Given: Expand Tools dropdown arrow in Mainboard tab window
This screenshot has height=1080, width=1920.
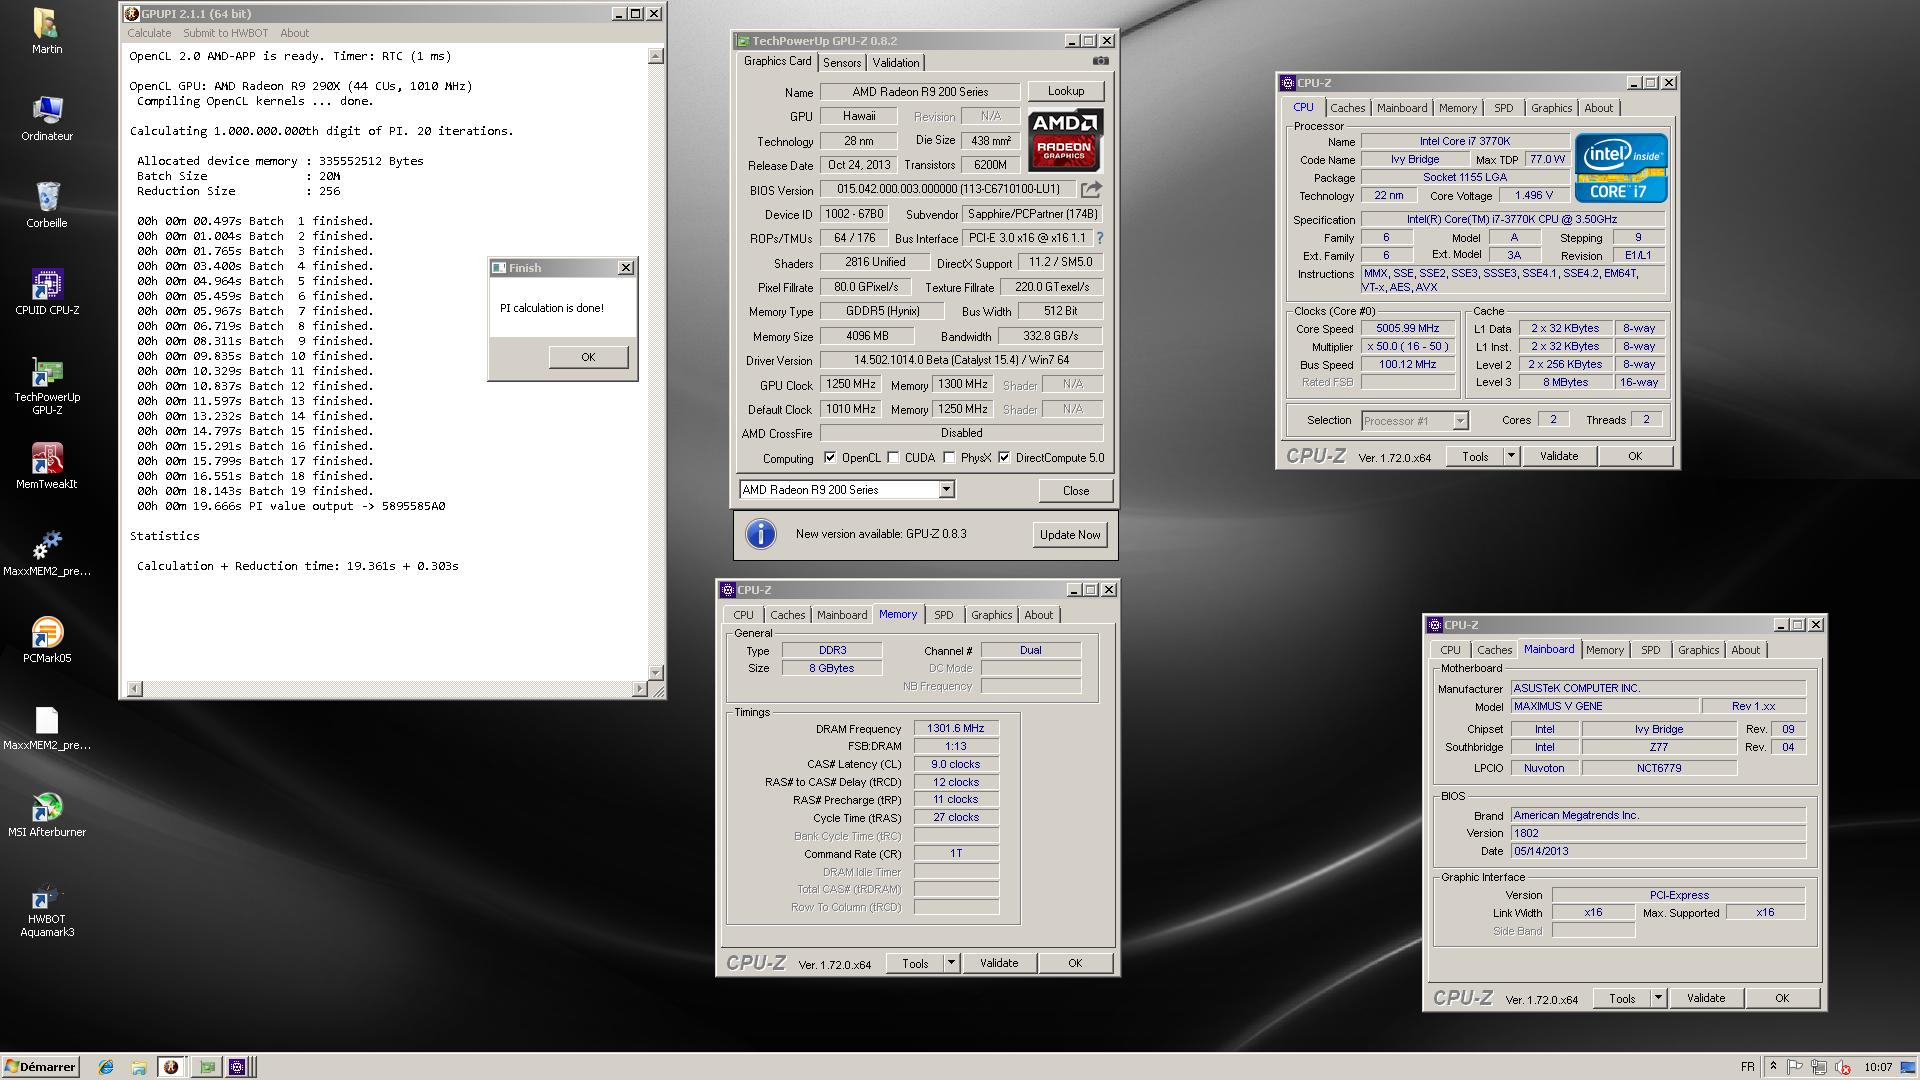Looking at the screenshot, I should coord(1659,998).
